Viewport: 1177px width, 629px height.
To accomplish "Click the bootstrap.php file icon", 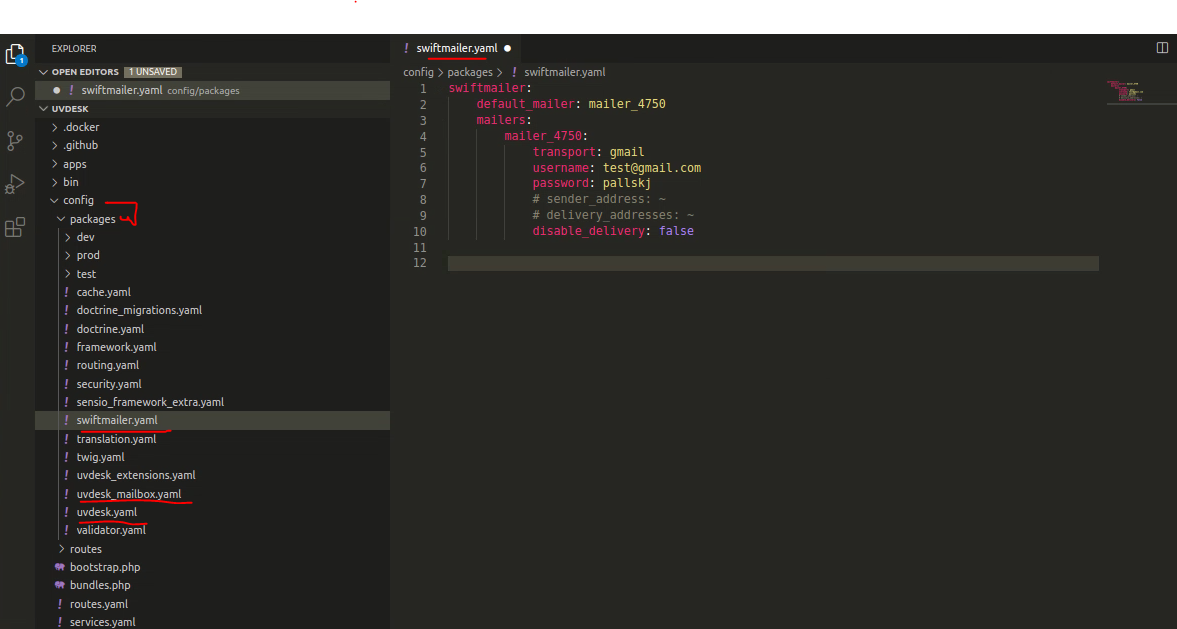I will [61, 567].
